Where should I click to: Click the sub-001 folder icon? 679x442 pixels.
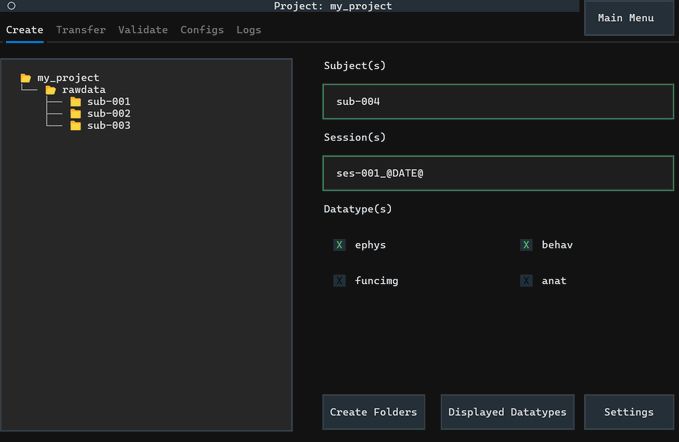75,102
